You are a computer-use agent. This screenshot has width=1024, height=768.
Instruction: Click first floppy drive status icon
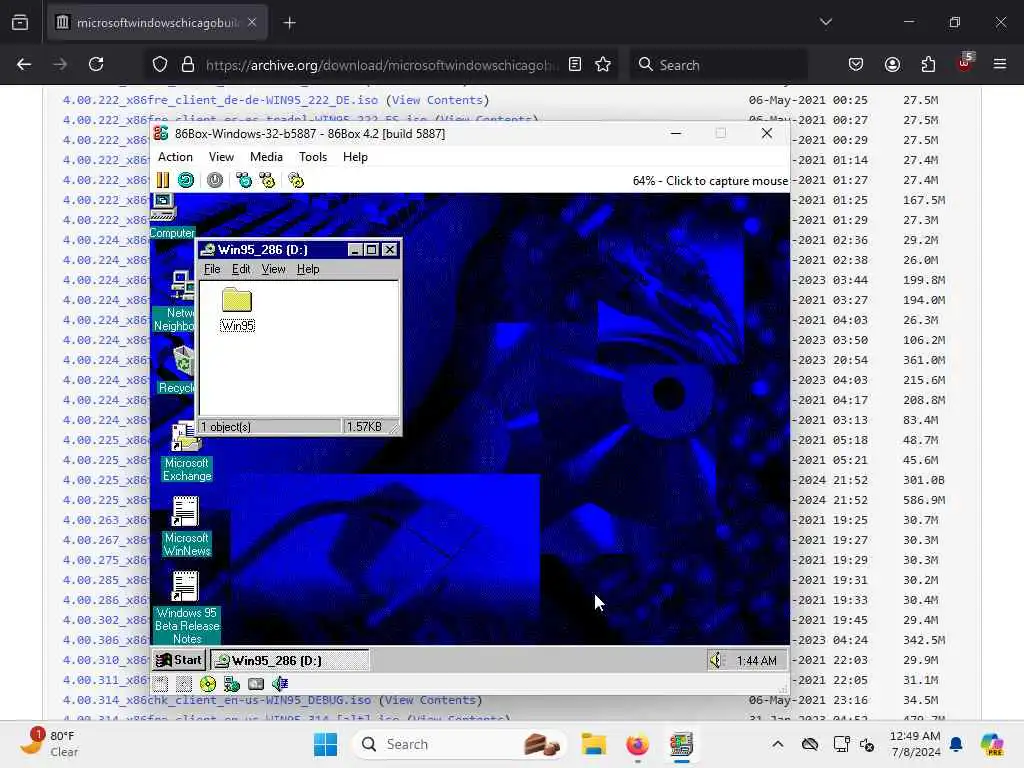[161, 684]
